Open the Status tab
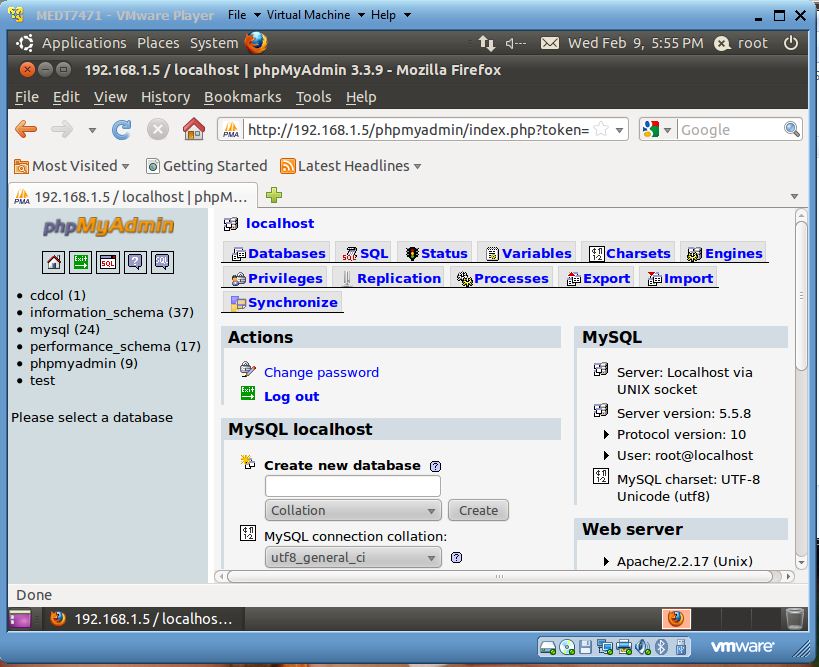The image size is (819, 667). tap(436, 253)
